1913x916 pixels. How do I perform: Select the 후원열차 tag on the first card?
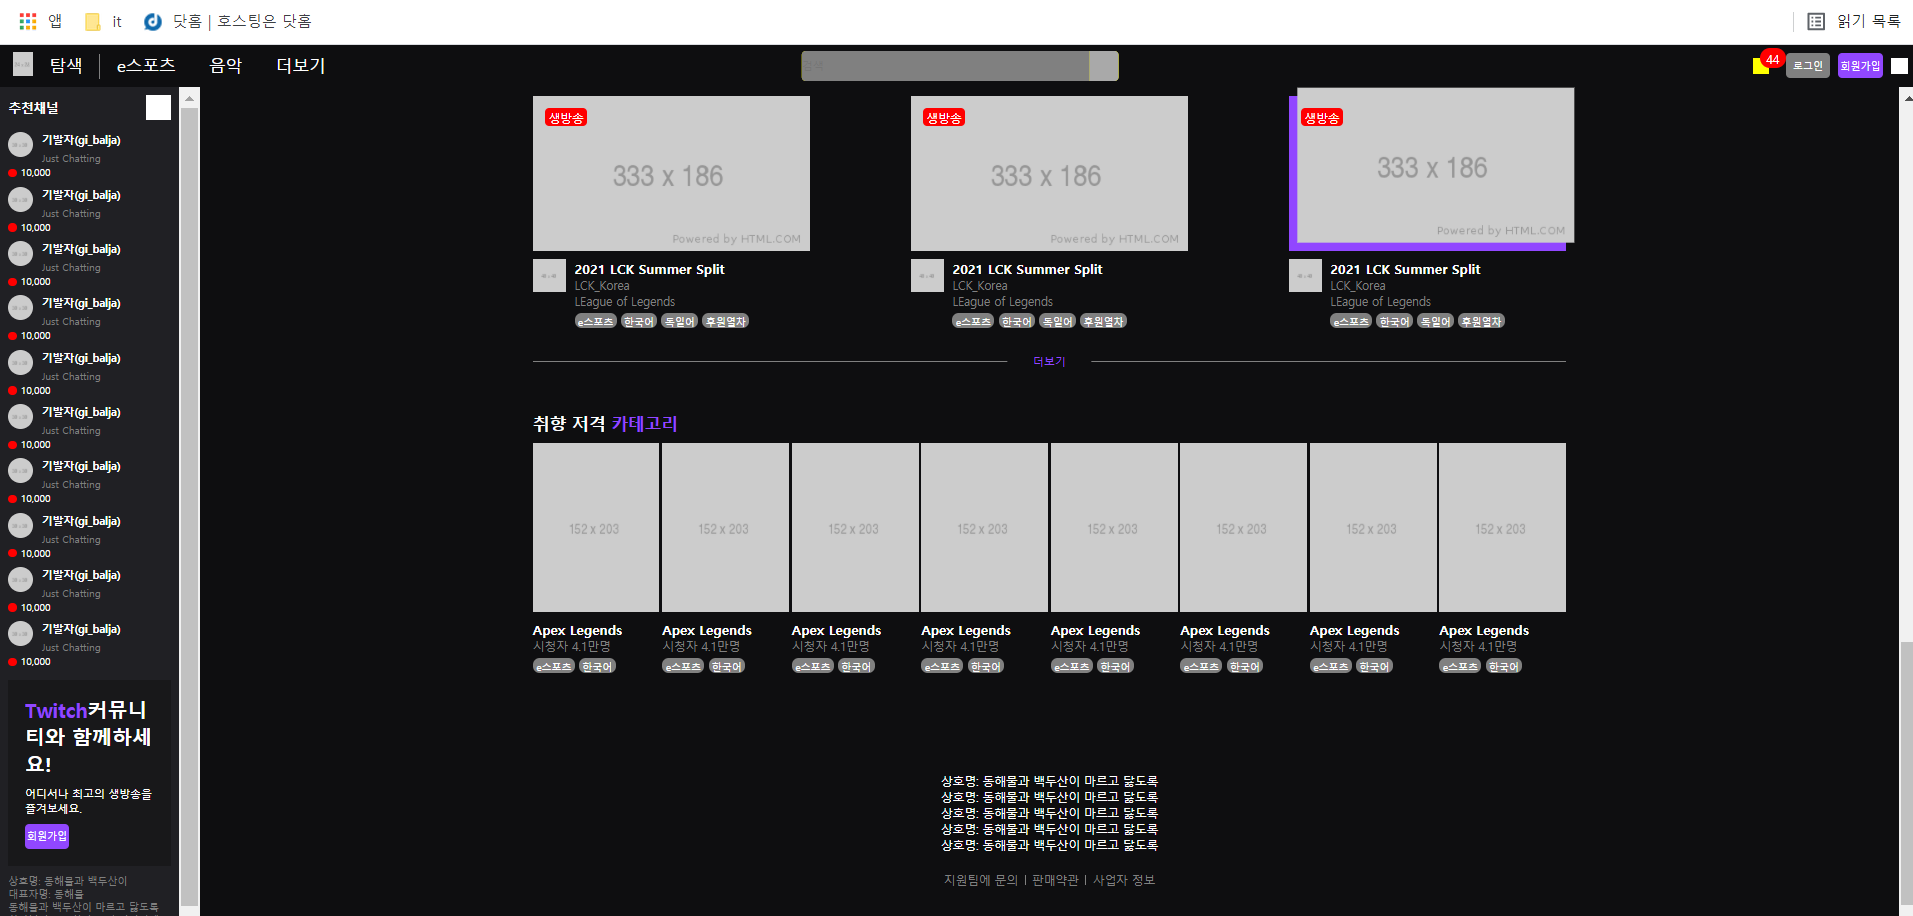725,321
